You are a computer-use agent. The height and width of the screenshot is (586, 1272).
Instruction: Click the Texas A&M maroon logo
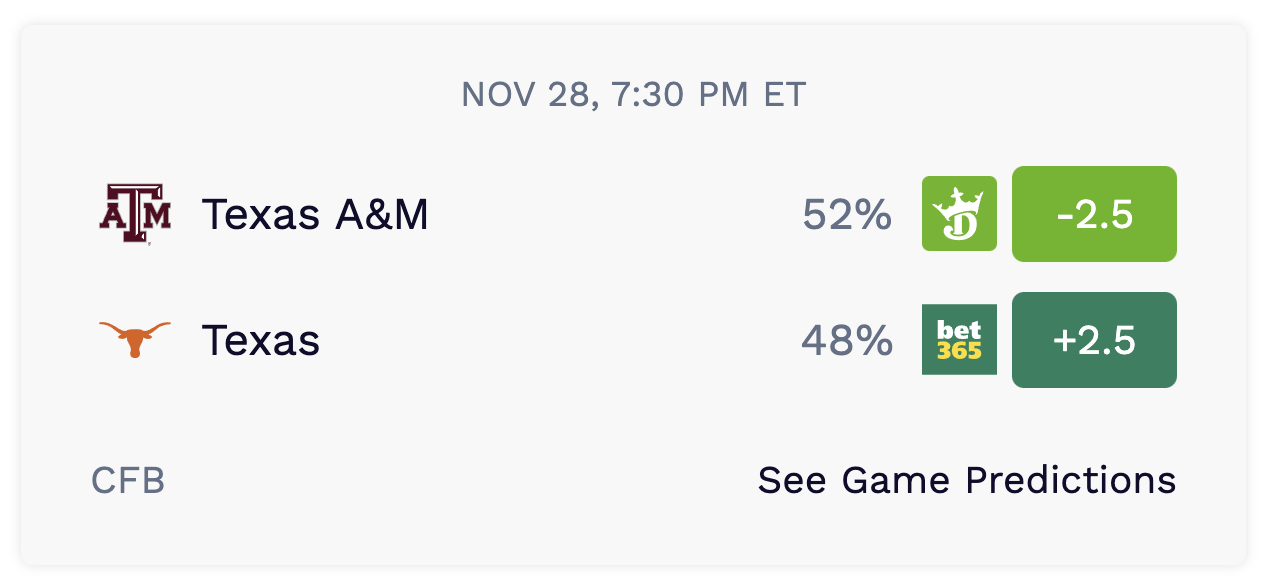135,214
